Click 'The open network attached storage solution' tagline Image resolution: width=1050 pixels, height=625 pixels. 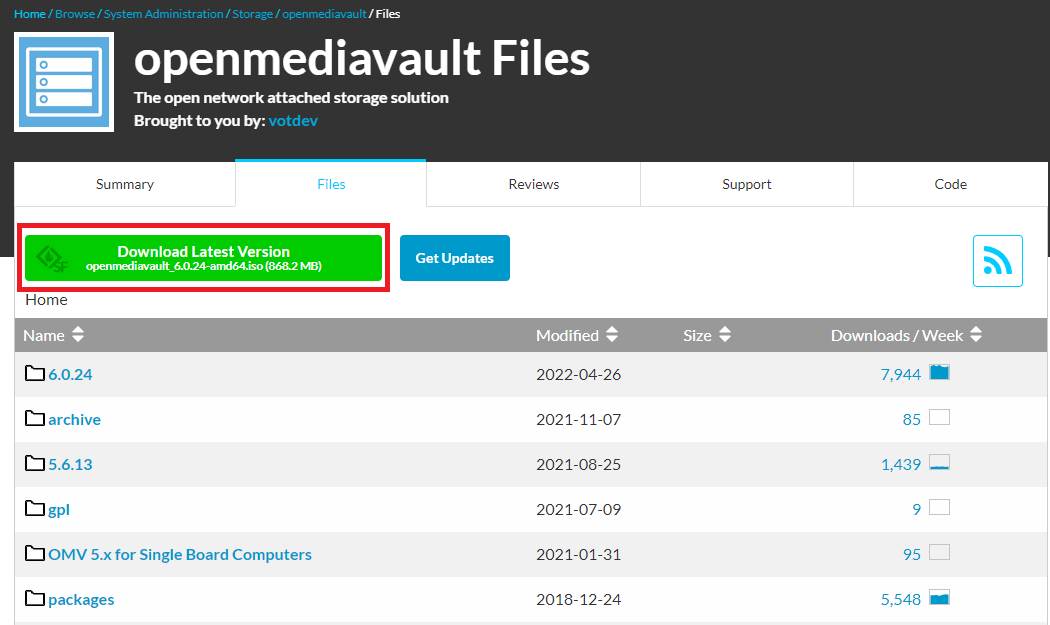[x=291, y=98]
